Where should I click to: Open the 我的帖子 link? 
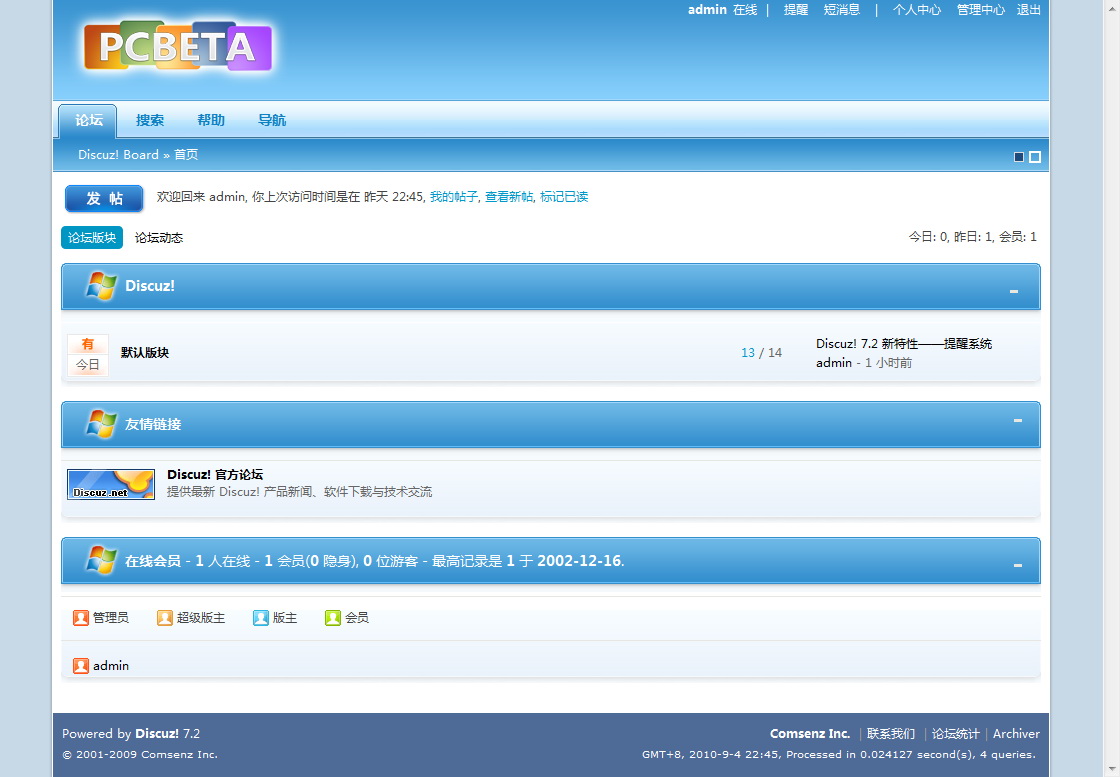pyautogui.click(x=454, y=196)
